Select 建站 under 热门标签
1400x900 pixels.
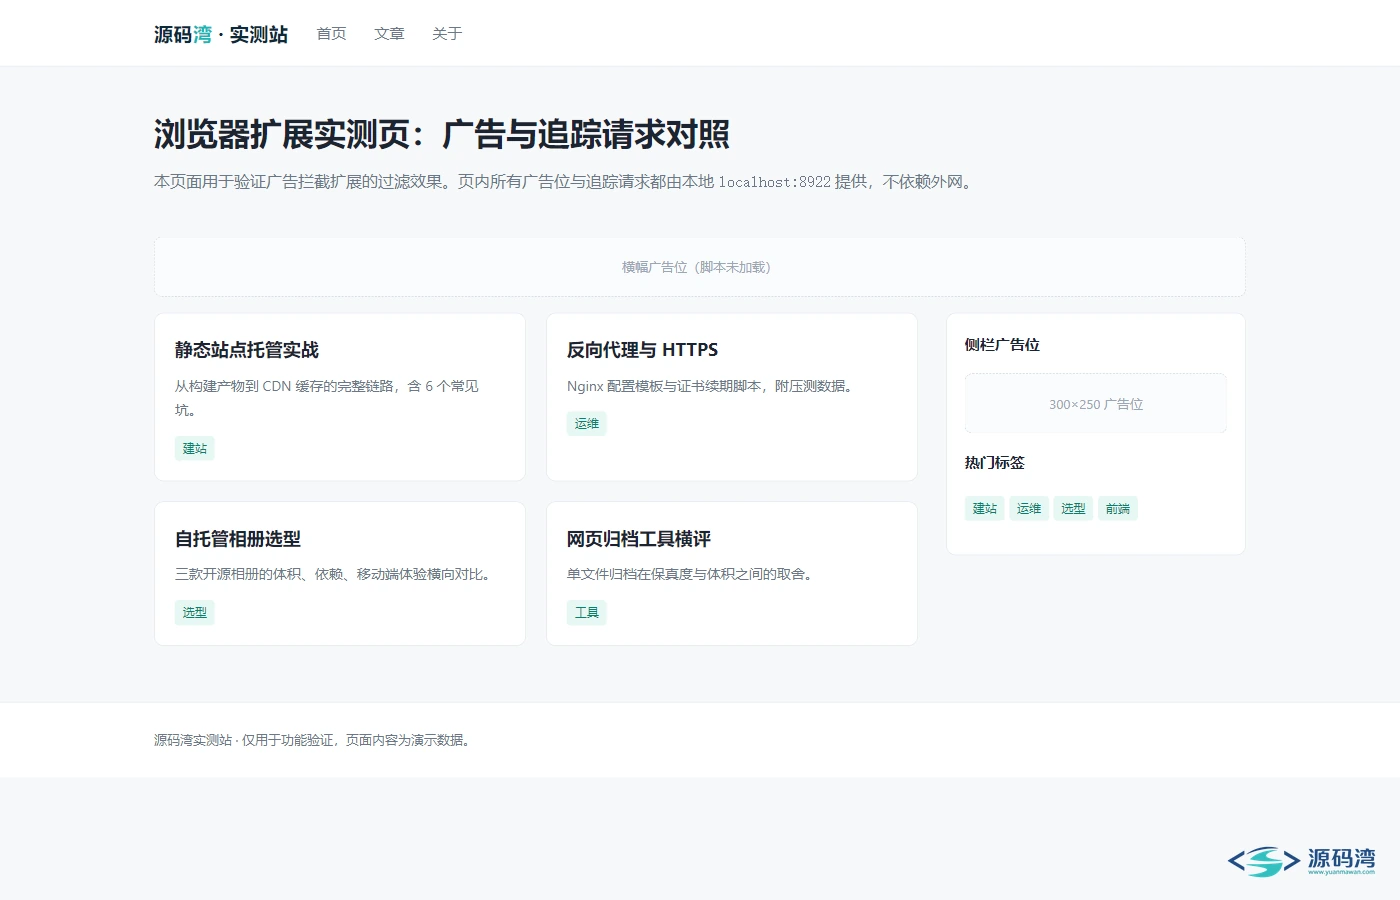[985, 509]
